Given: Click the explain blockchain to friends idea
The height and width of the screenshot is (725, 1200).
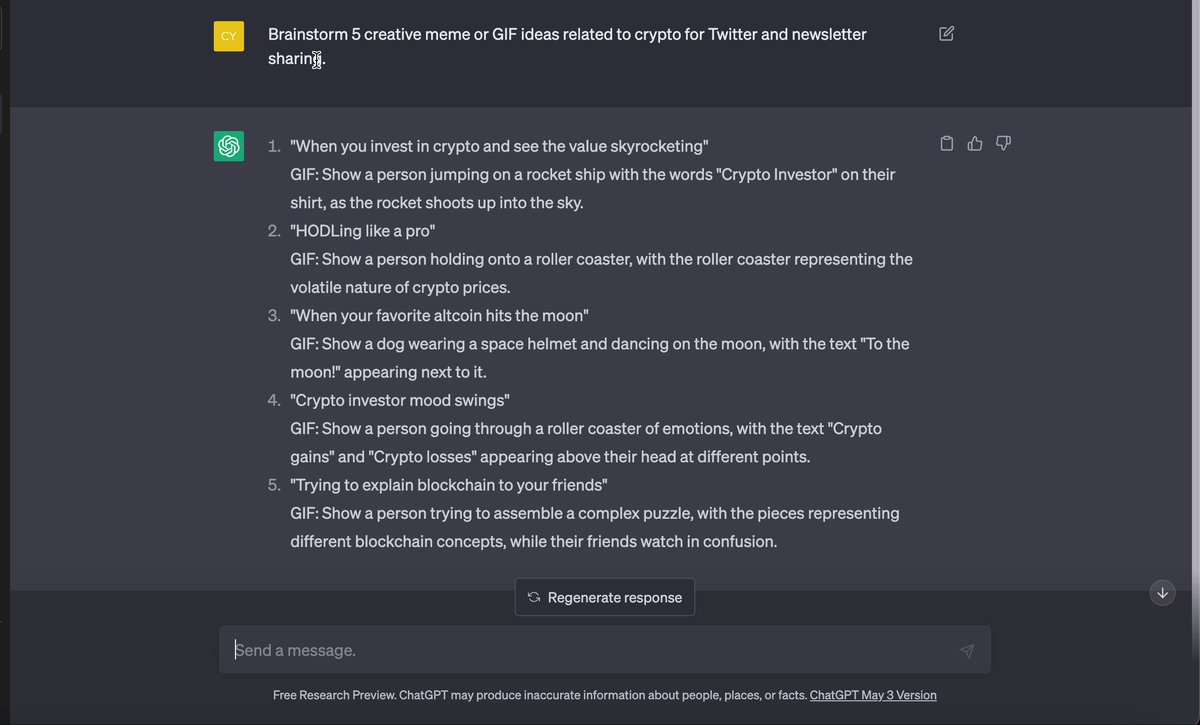Looking at the screenshot, I should point(449,485).
